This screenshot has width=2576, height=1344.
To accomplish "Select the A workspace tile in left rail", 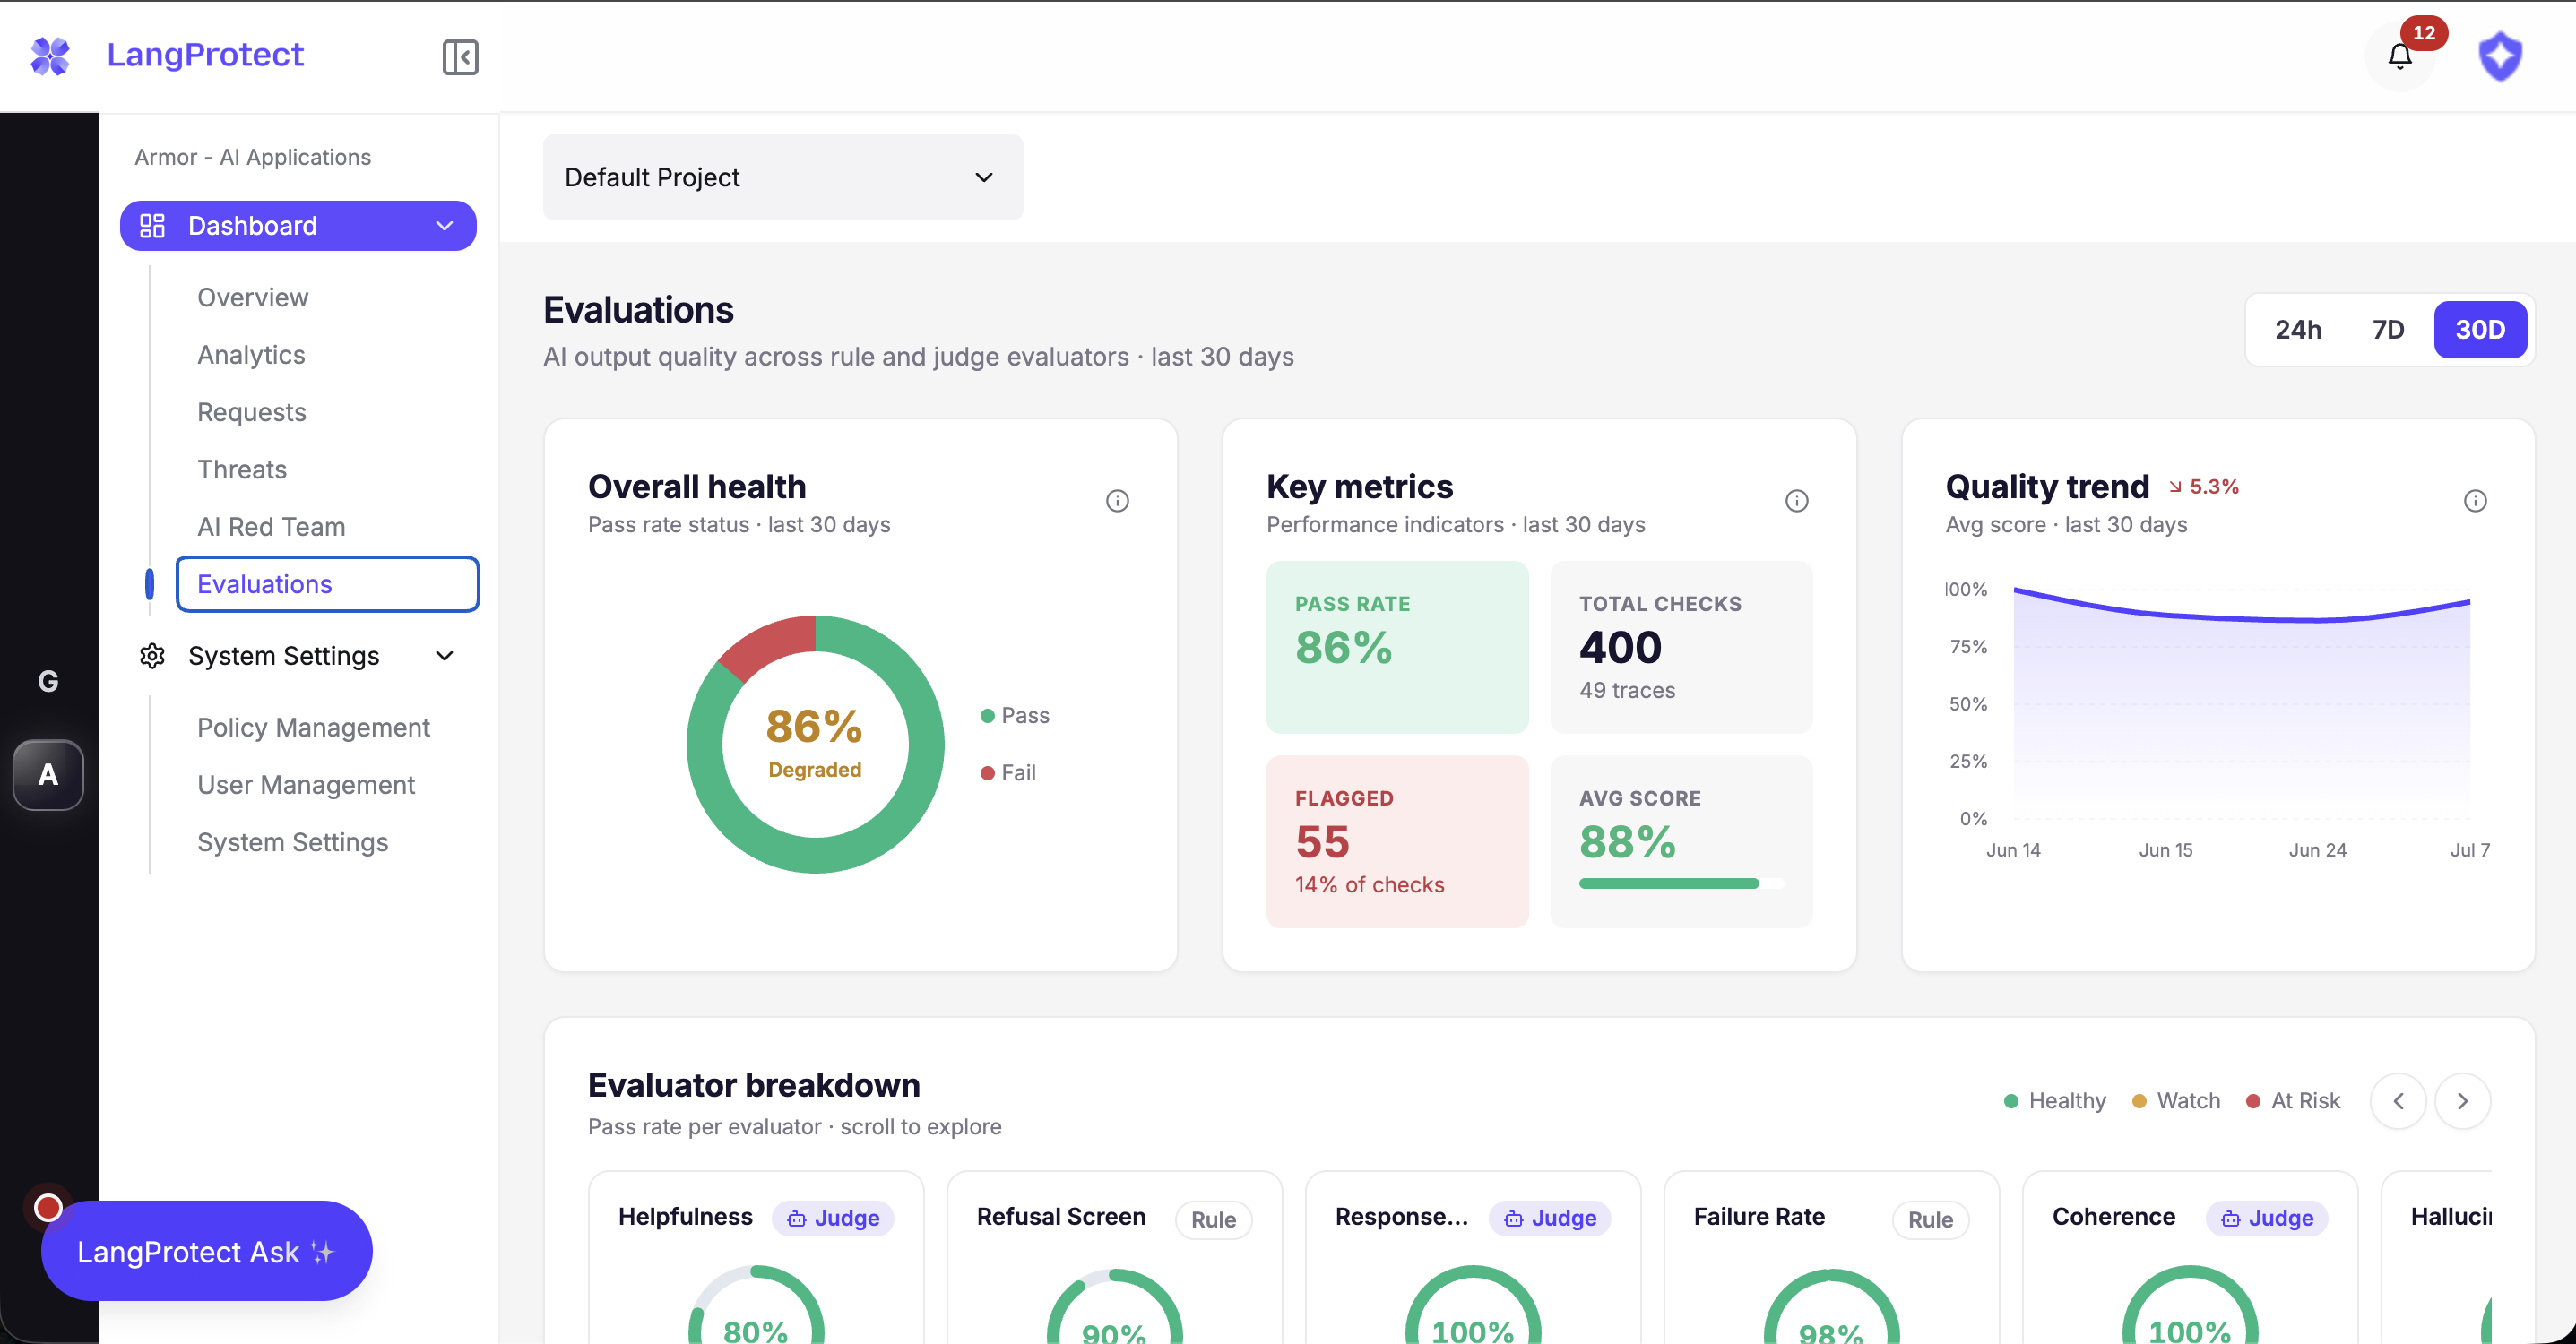I will click(x=48, y=775).
